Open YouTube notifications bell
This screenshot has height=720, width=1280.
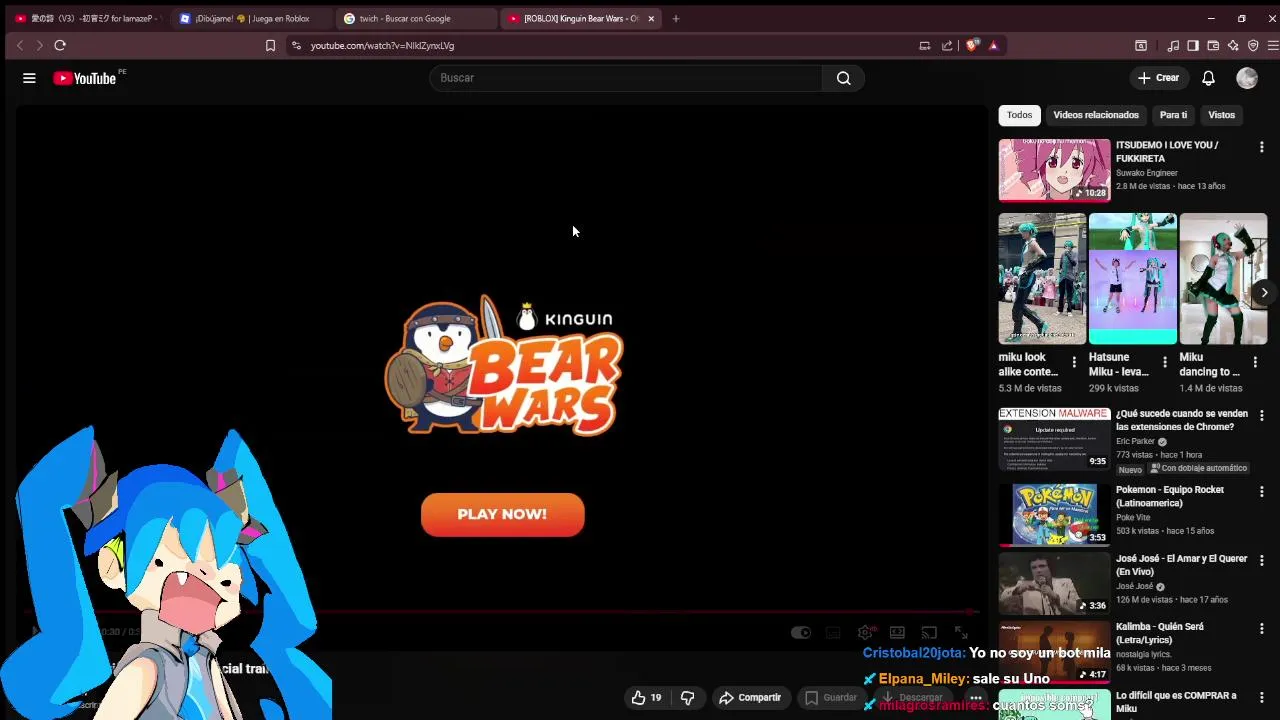[x=1208, y=78]
